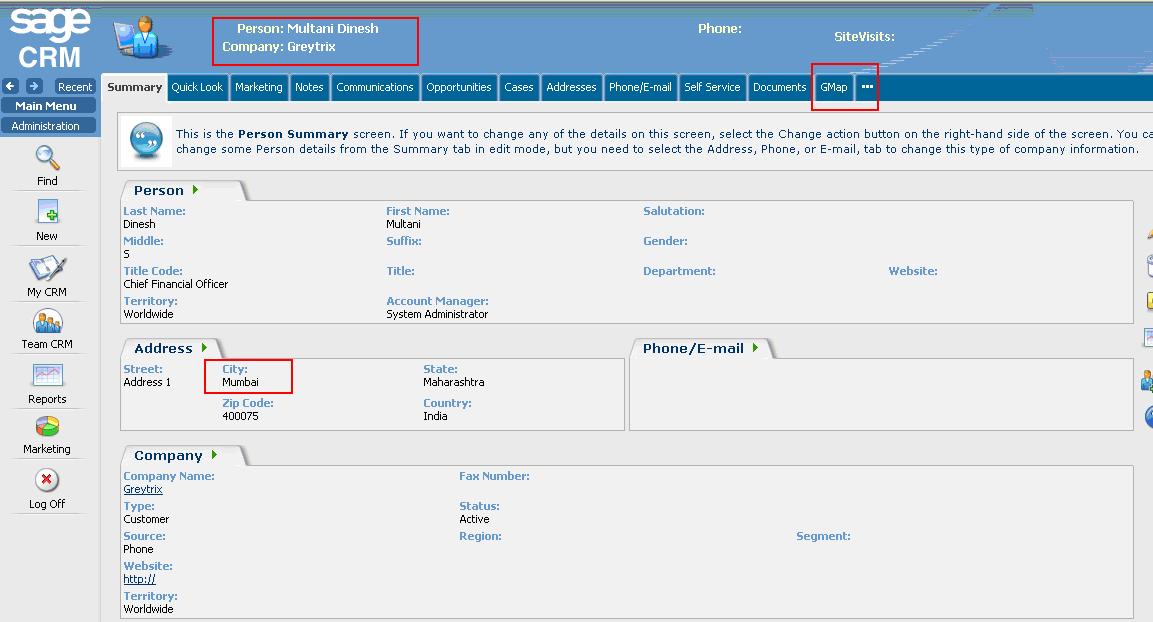
Task: Open the Marketing tab
Action: click(259, 87)
